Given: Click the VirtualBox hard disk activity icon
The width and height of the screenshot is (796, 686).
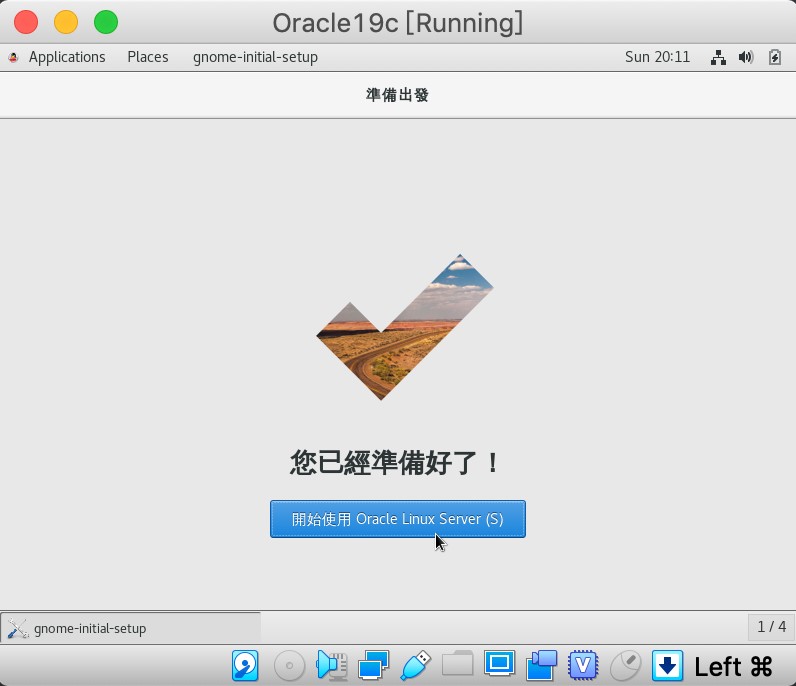Looking at the screenshot, I should (x=245, y=665).
